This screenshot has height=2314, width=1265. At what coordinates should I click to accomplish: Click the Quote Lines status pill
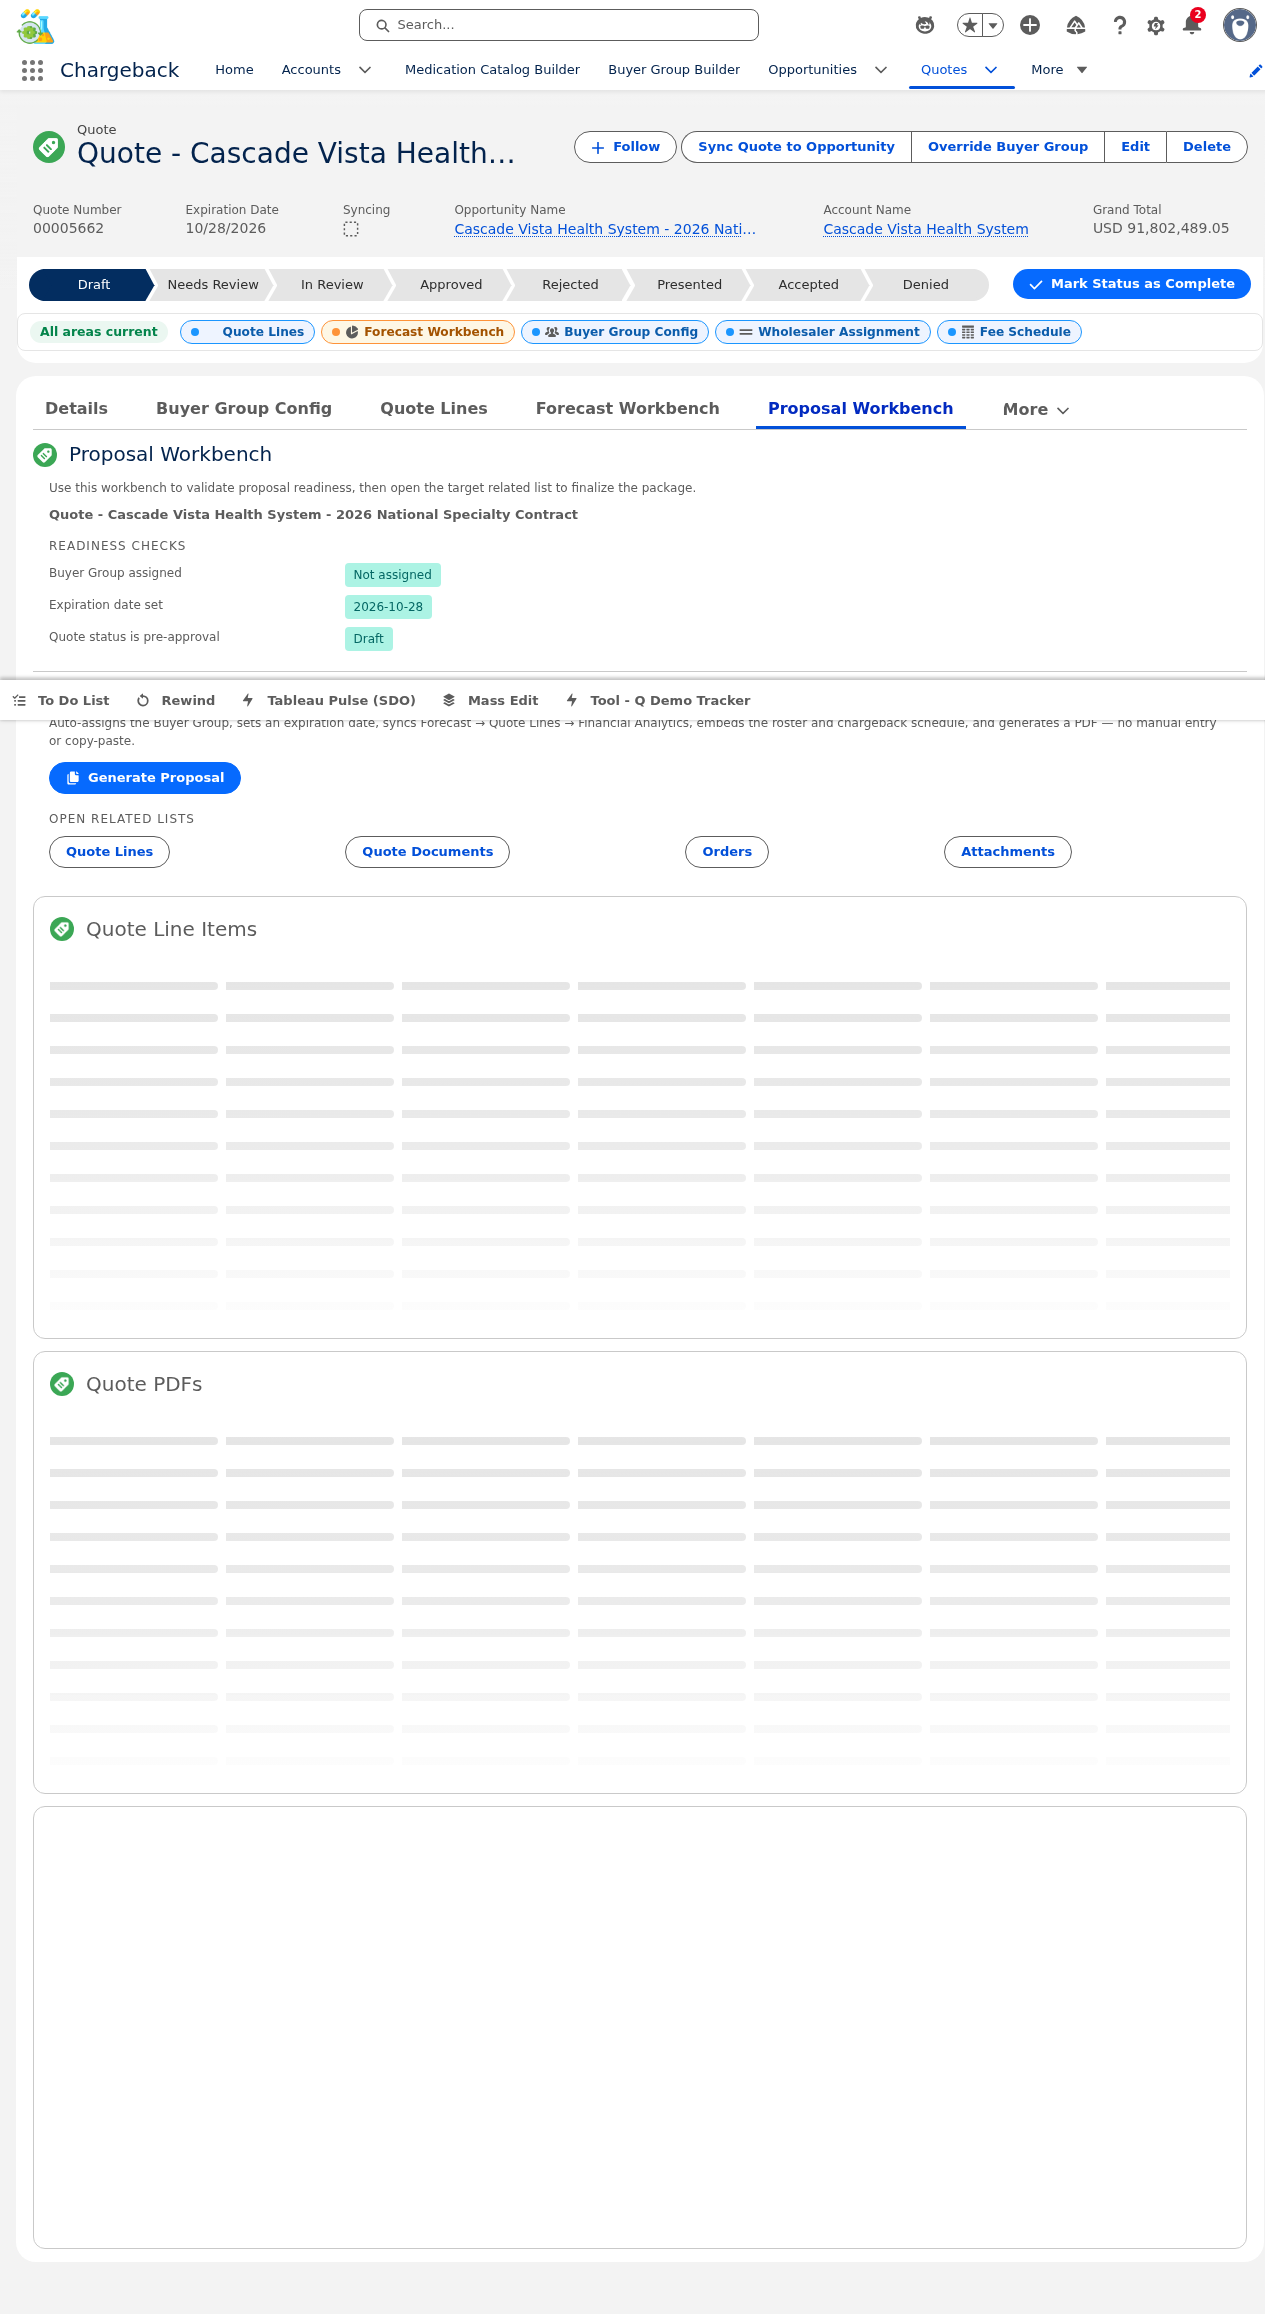point(248,332)
